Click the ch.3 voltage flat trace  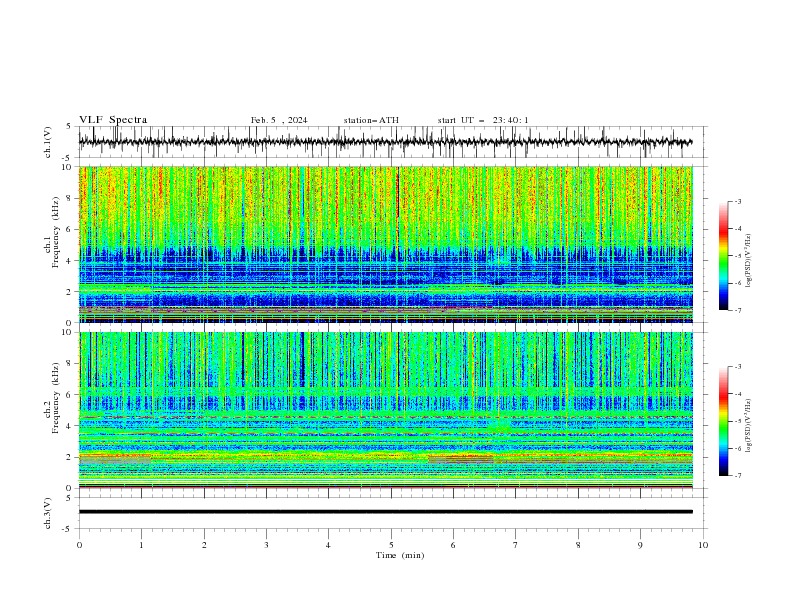pos(385,512)
